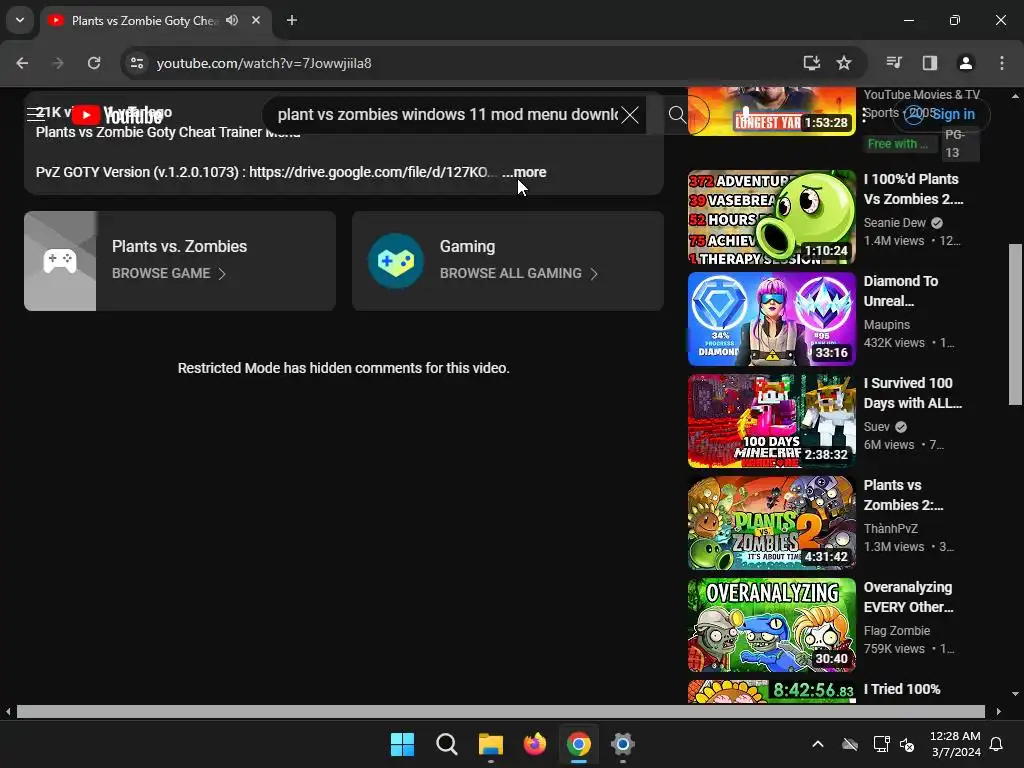Open 'Plants vs Zombies 2:' video title
Image resolution: width=1024 pixels, height=768 pixels.
903,495
